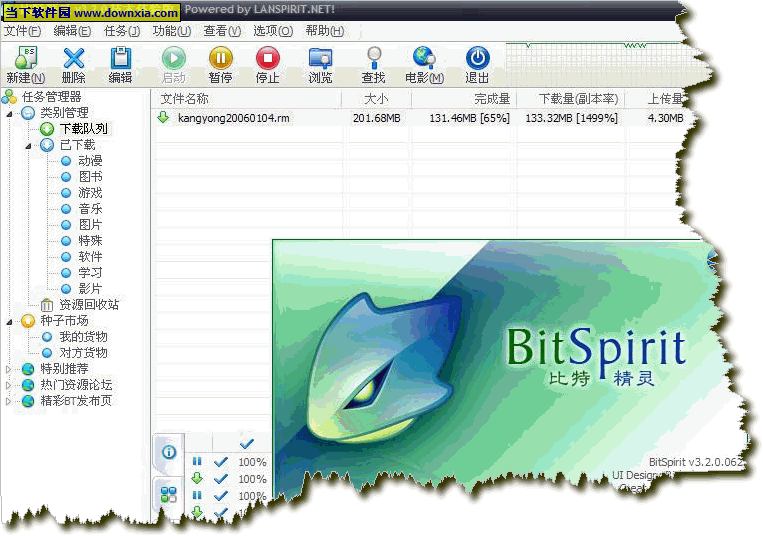Open the 编辑(E) menu

[x=72, y=31]
